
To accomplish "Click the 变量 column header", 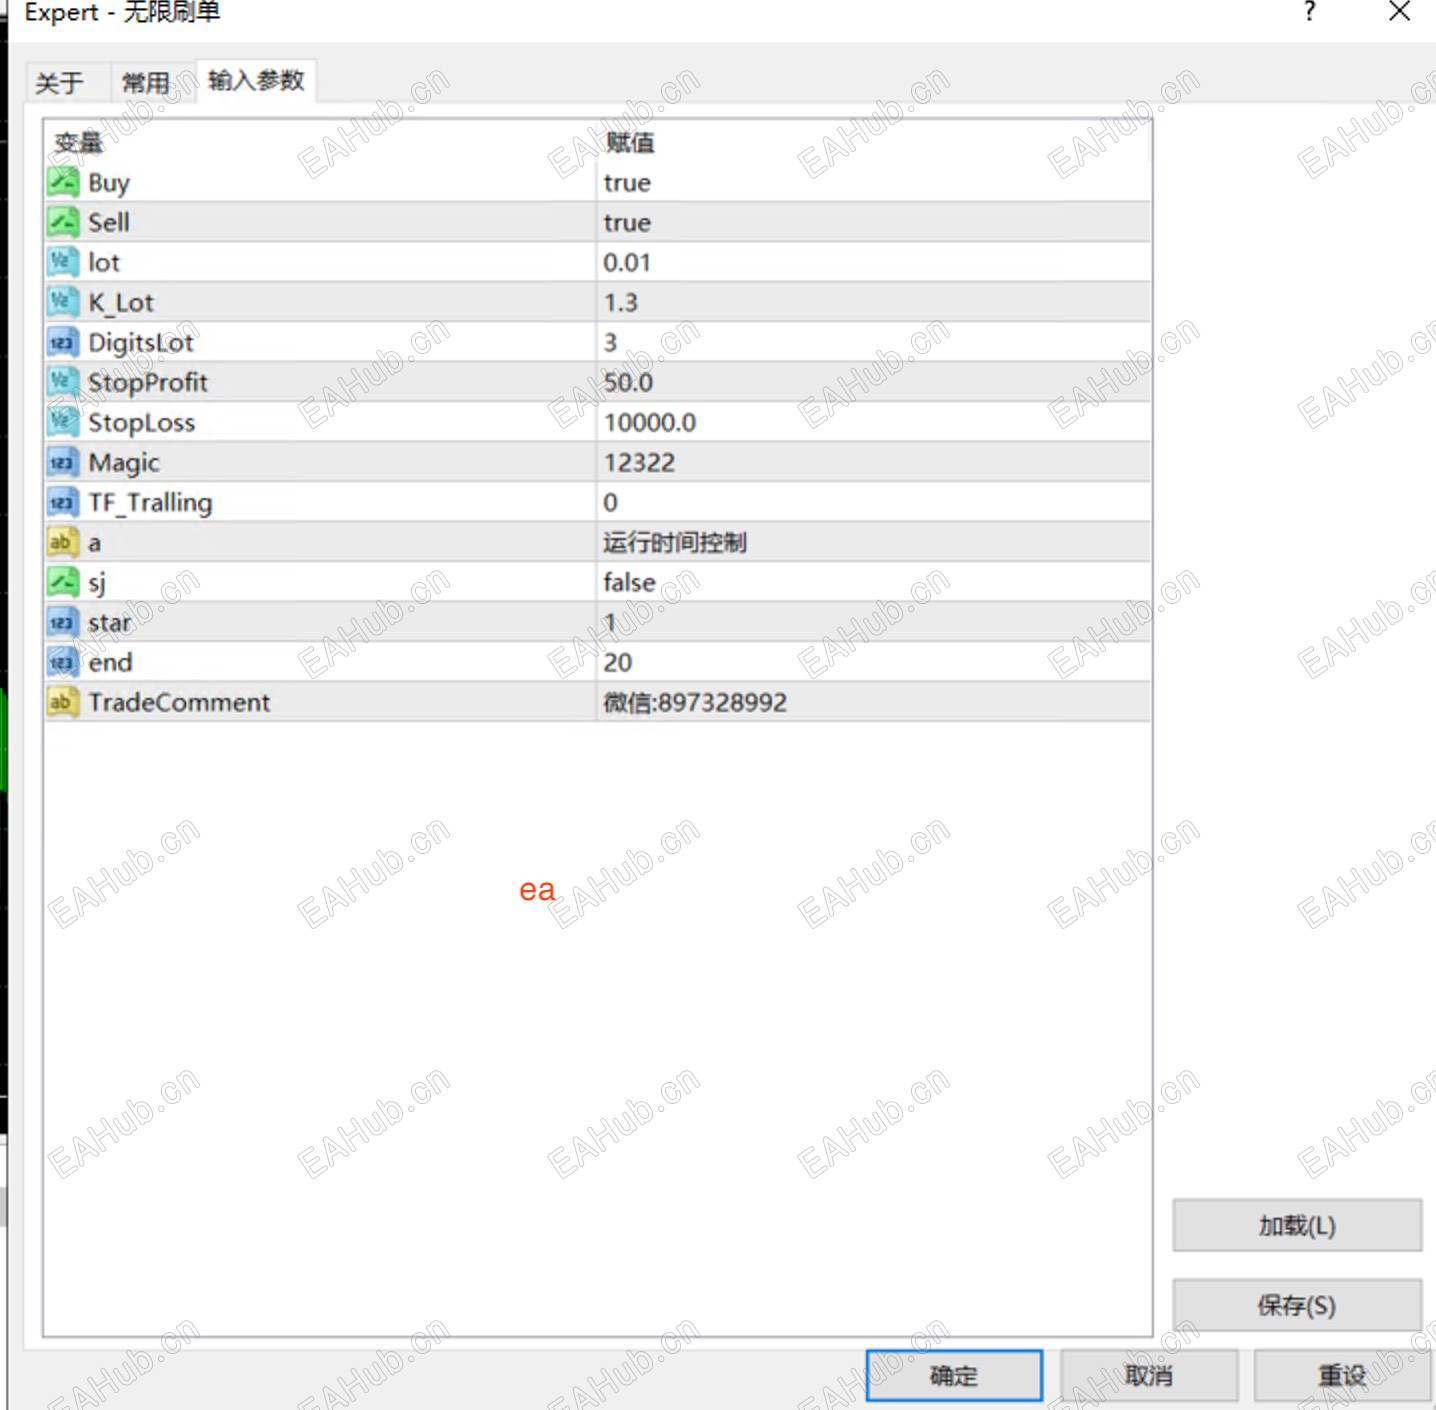I will pyautogui.click(x=78, y=143).
